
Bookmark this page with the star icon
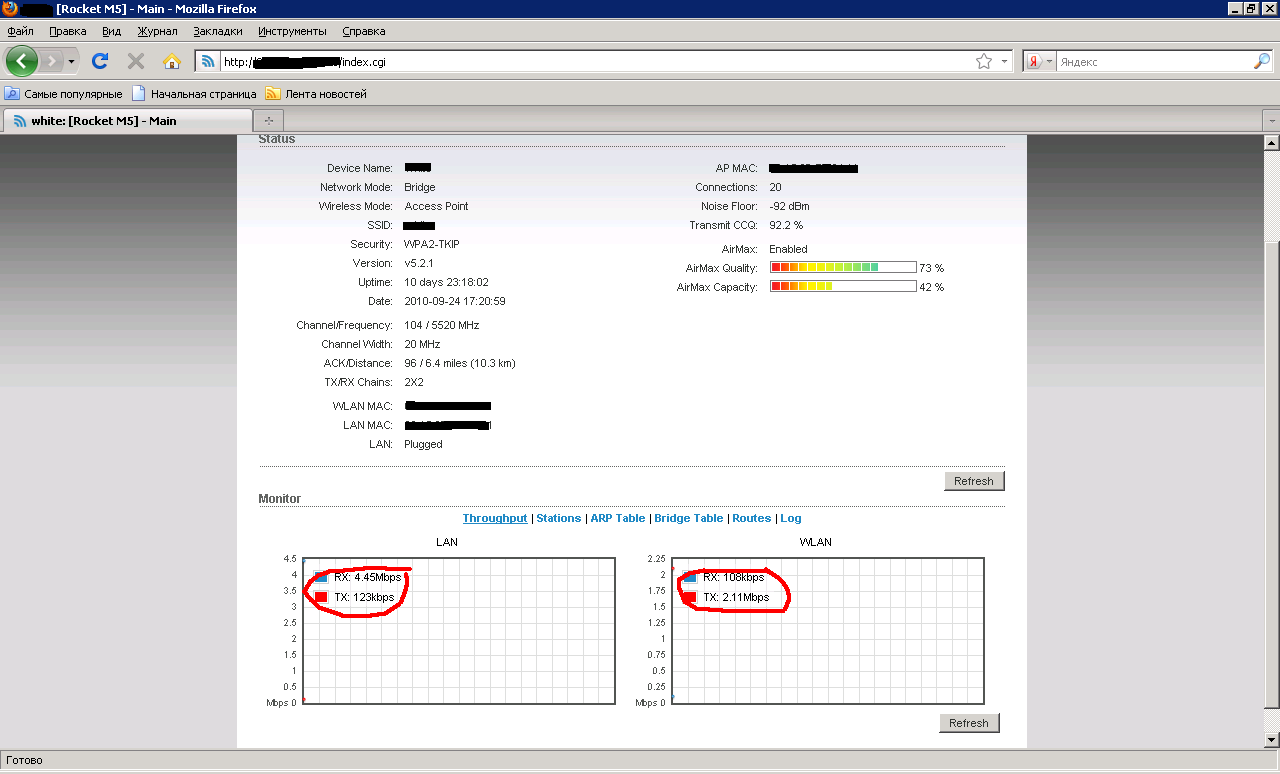984,62
